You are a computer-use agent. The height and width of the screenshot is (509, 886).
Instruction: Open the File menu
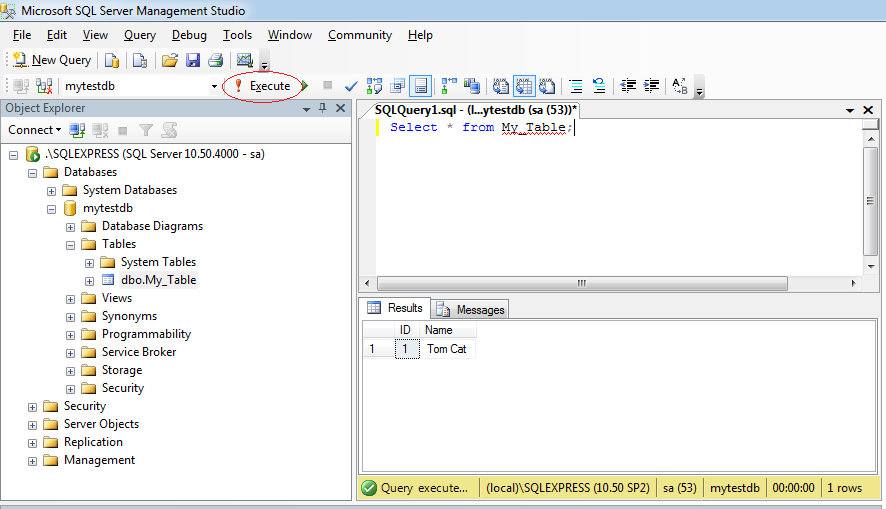22,35
